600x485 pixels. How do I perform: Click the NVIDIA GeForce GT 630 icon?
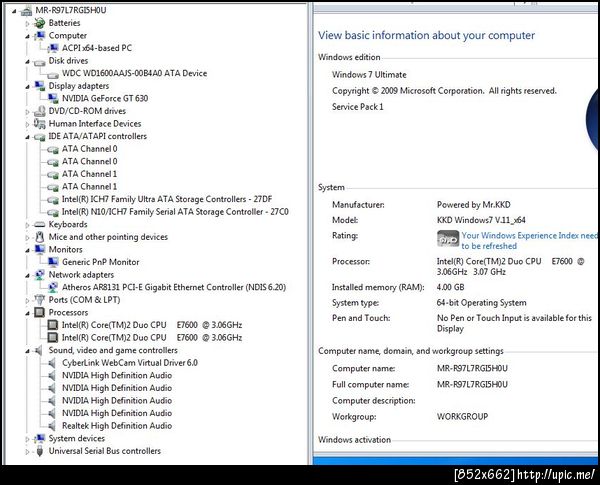[x=53, y=98]
